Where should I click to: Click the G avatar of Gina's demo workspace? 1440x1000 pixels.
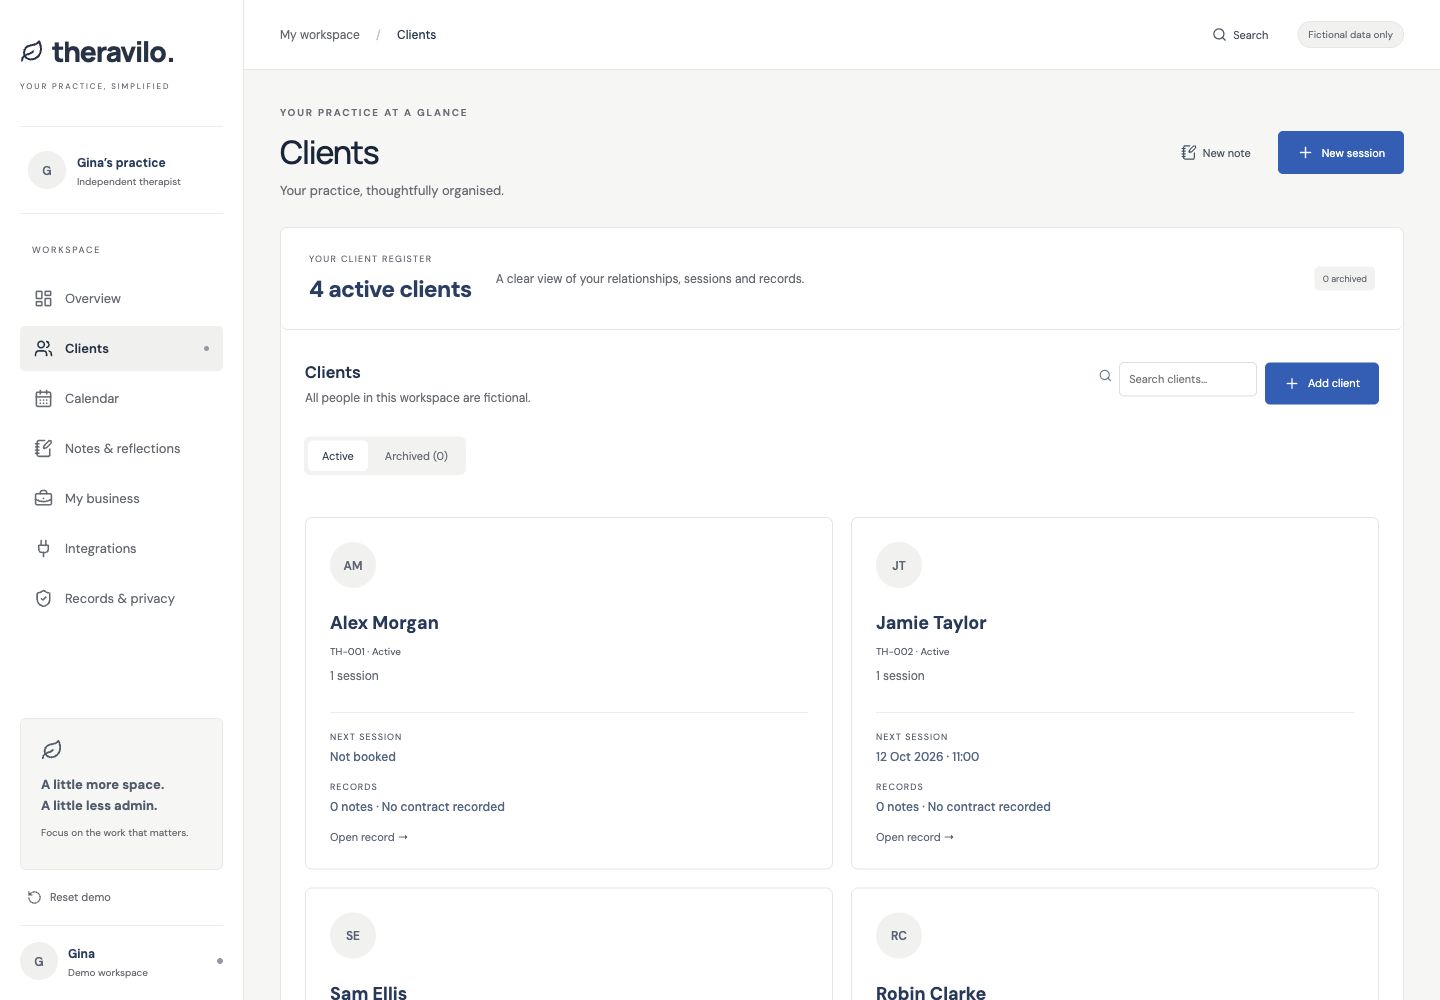coord(39,961)
